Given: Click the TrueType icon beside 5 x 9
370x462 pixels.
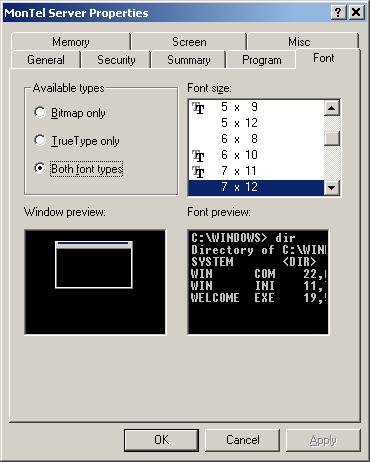Looking at the screenshot, I should (x=198, y=108).
